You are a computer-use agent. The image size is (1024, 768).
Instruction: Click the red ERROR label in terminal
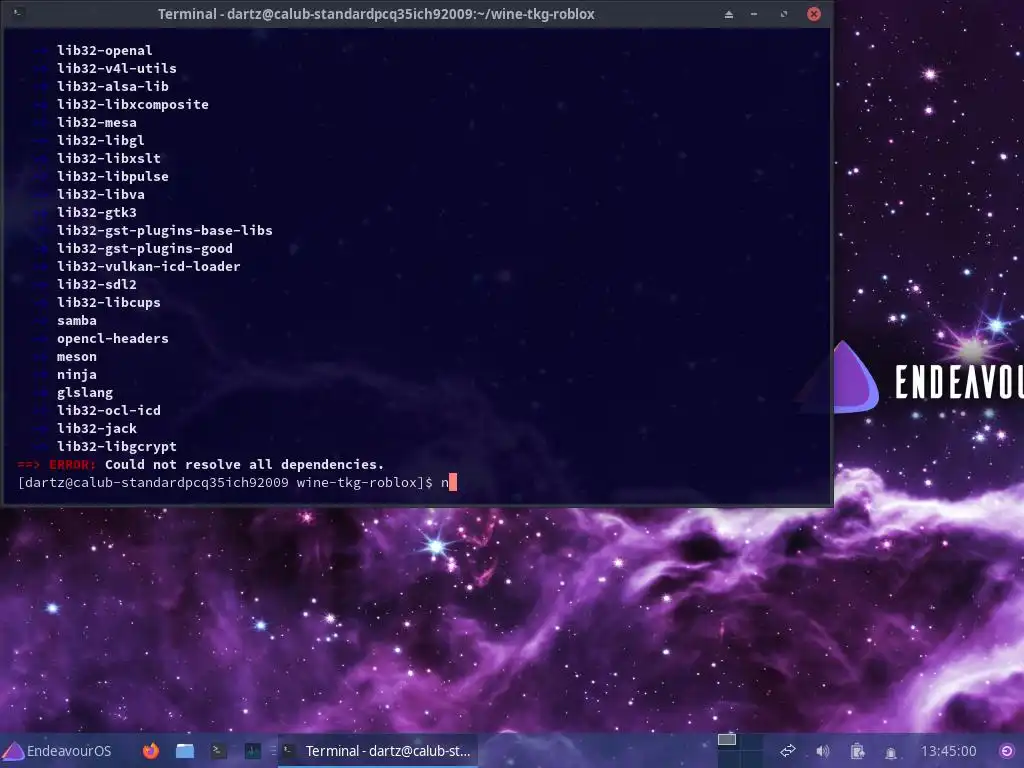(x=72, y=464)
